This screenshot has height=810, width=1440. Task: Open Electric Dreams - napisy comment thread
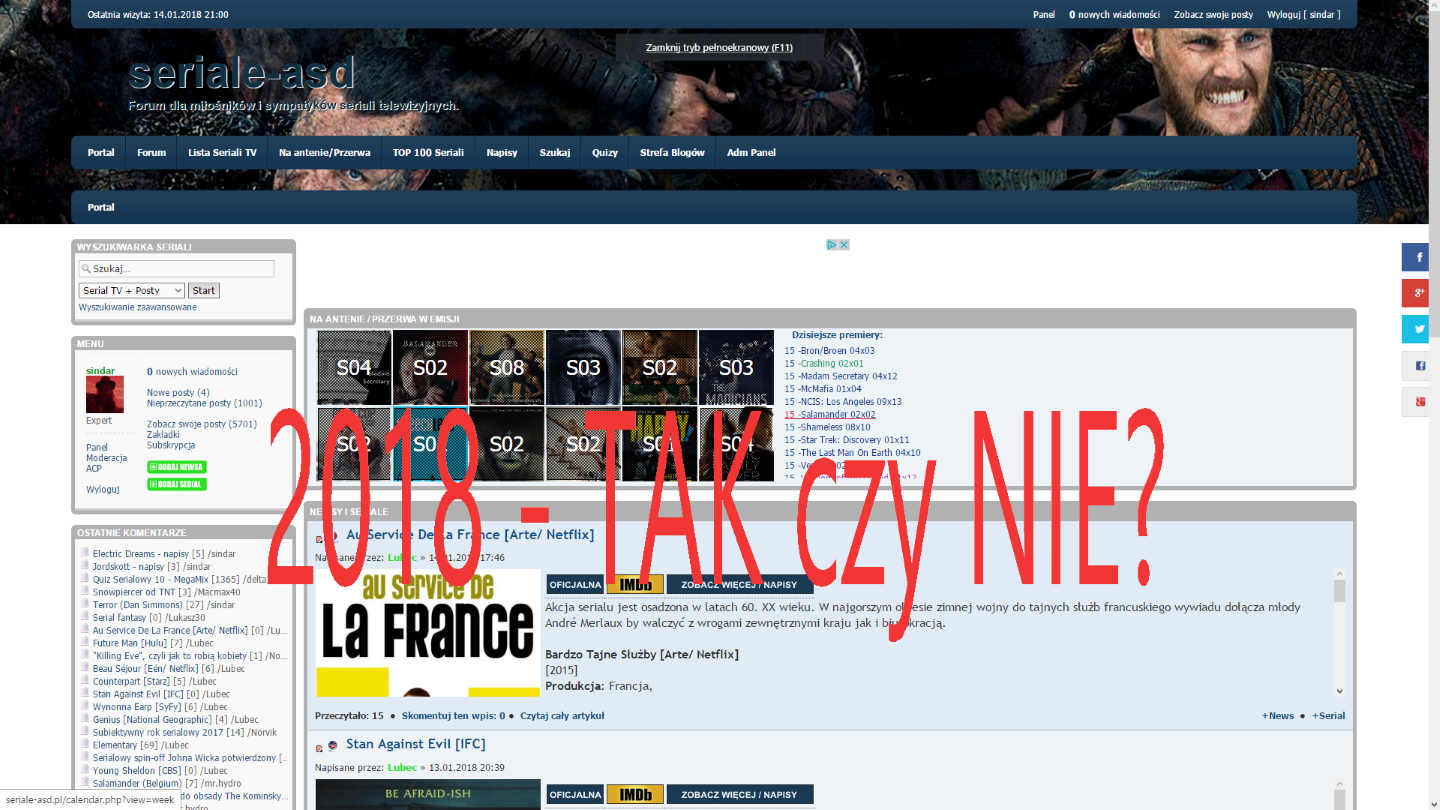click(141, 554)
